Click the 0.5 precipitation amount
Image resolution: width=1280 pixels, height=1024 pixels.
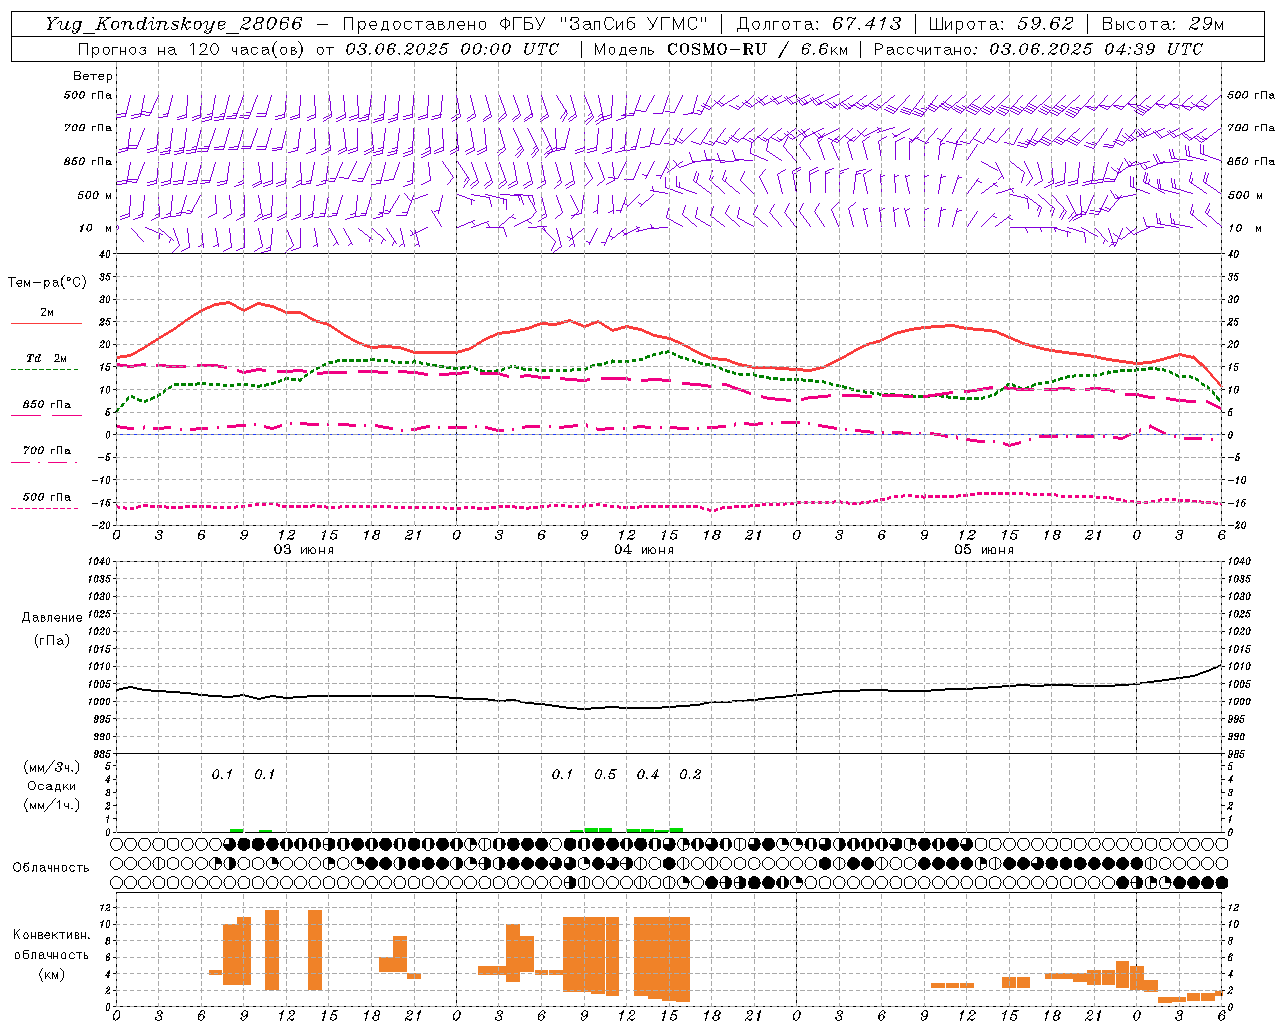click(605, 775)
